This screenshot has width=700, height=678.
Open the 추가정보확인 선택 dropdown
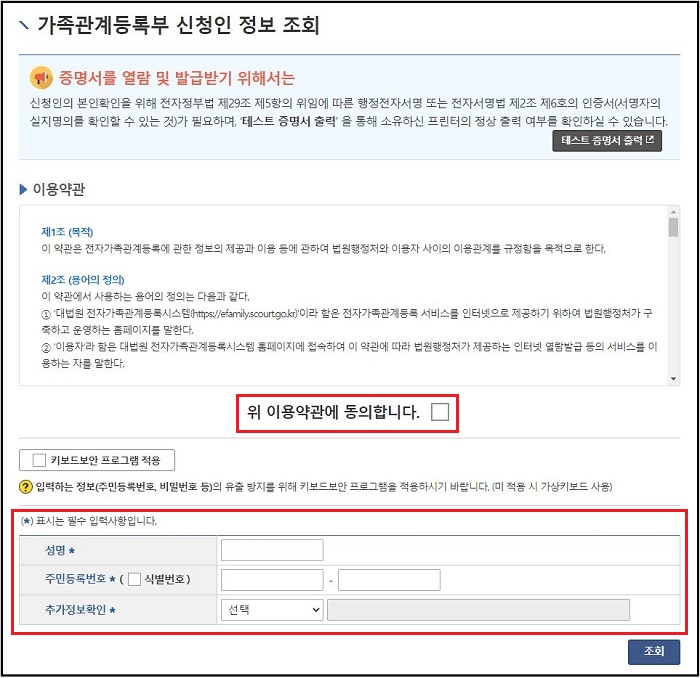click(x=272, y=609)
